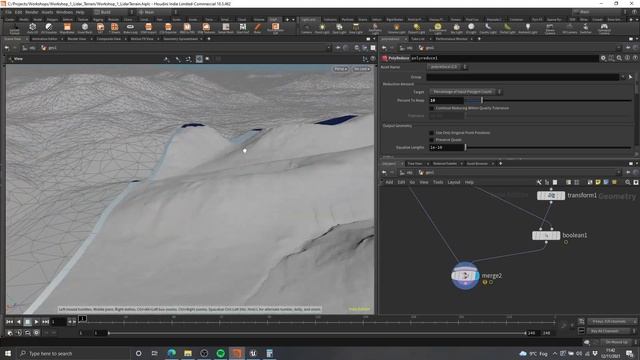
Task: Open the Render menu
Action: point(32,12)
